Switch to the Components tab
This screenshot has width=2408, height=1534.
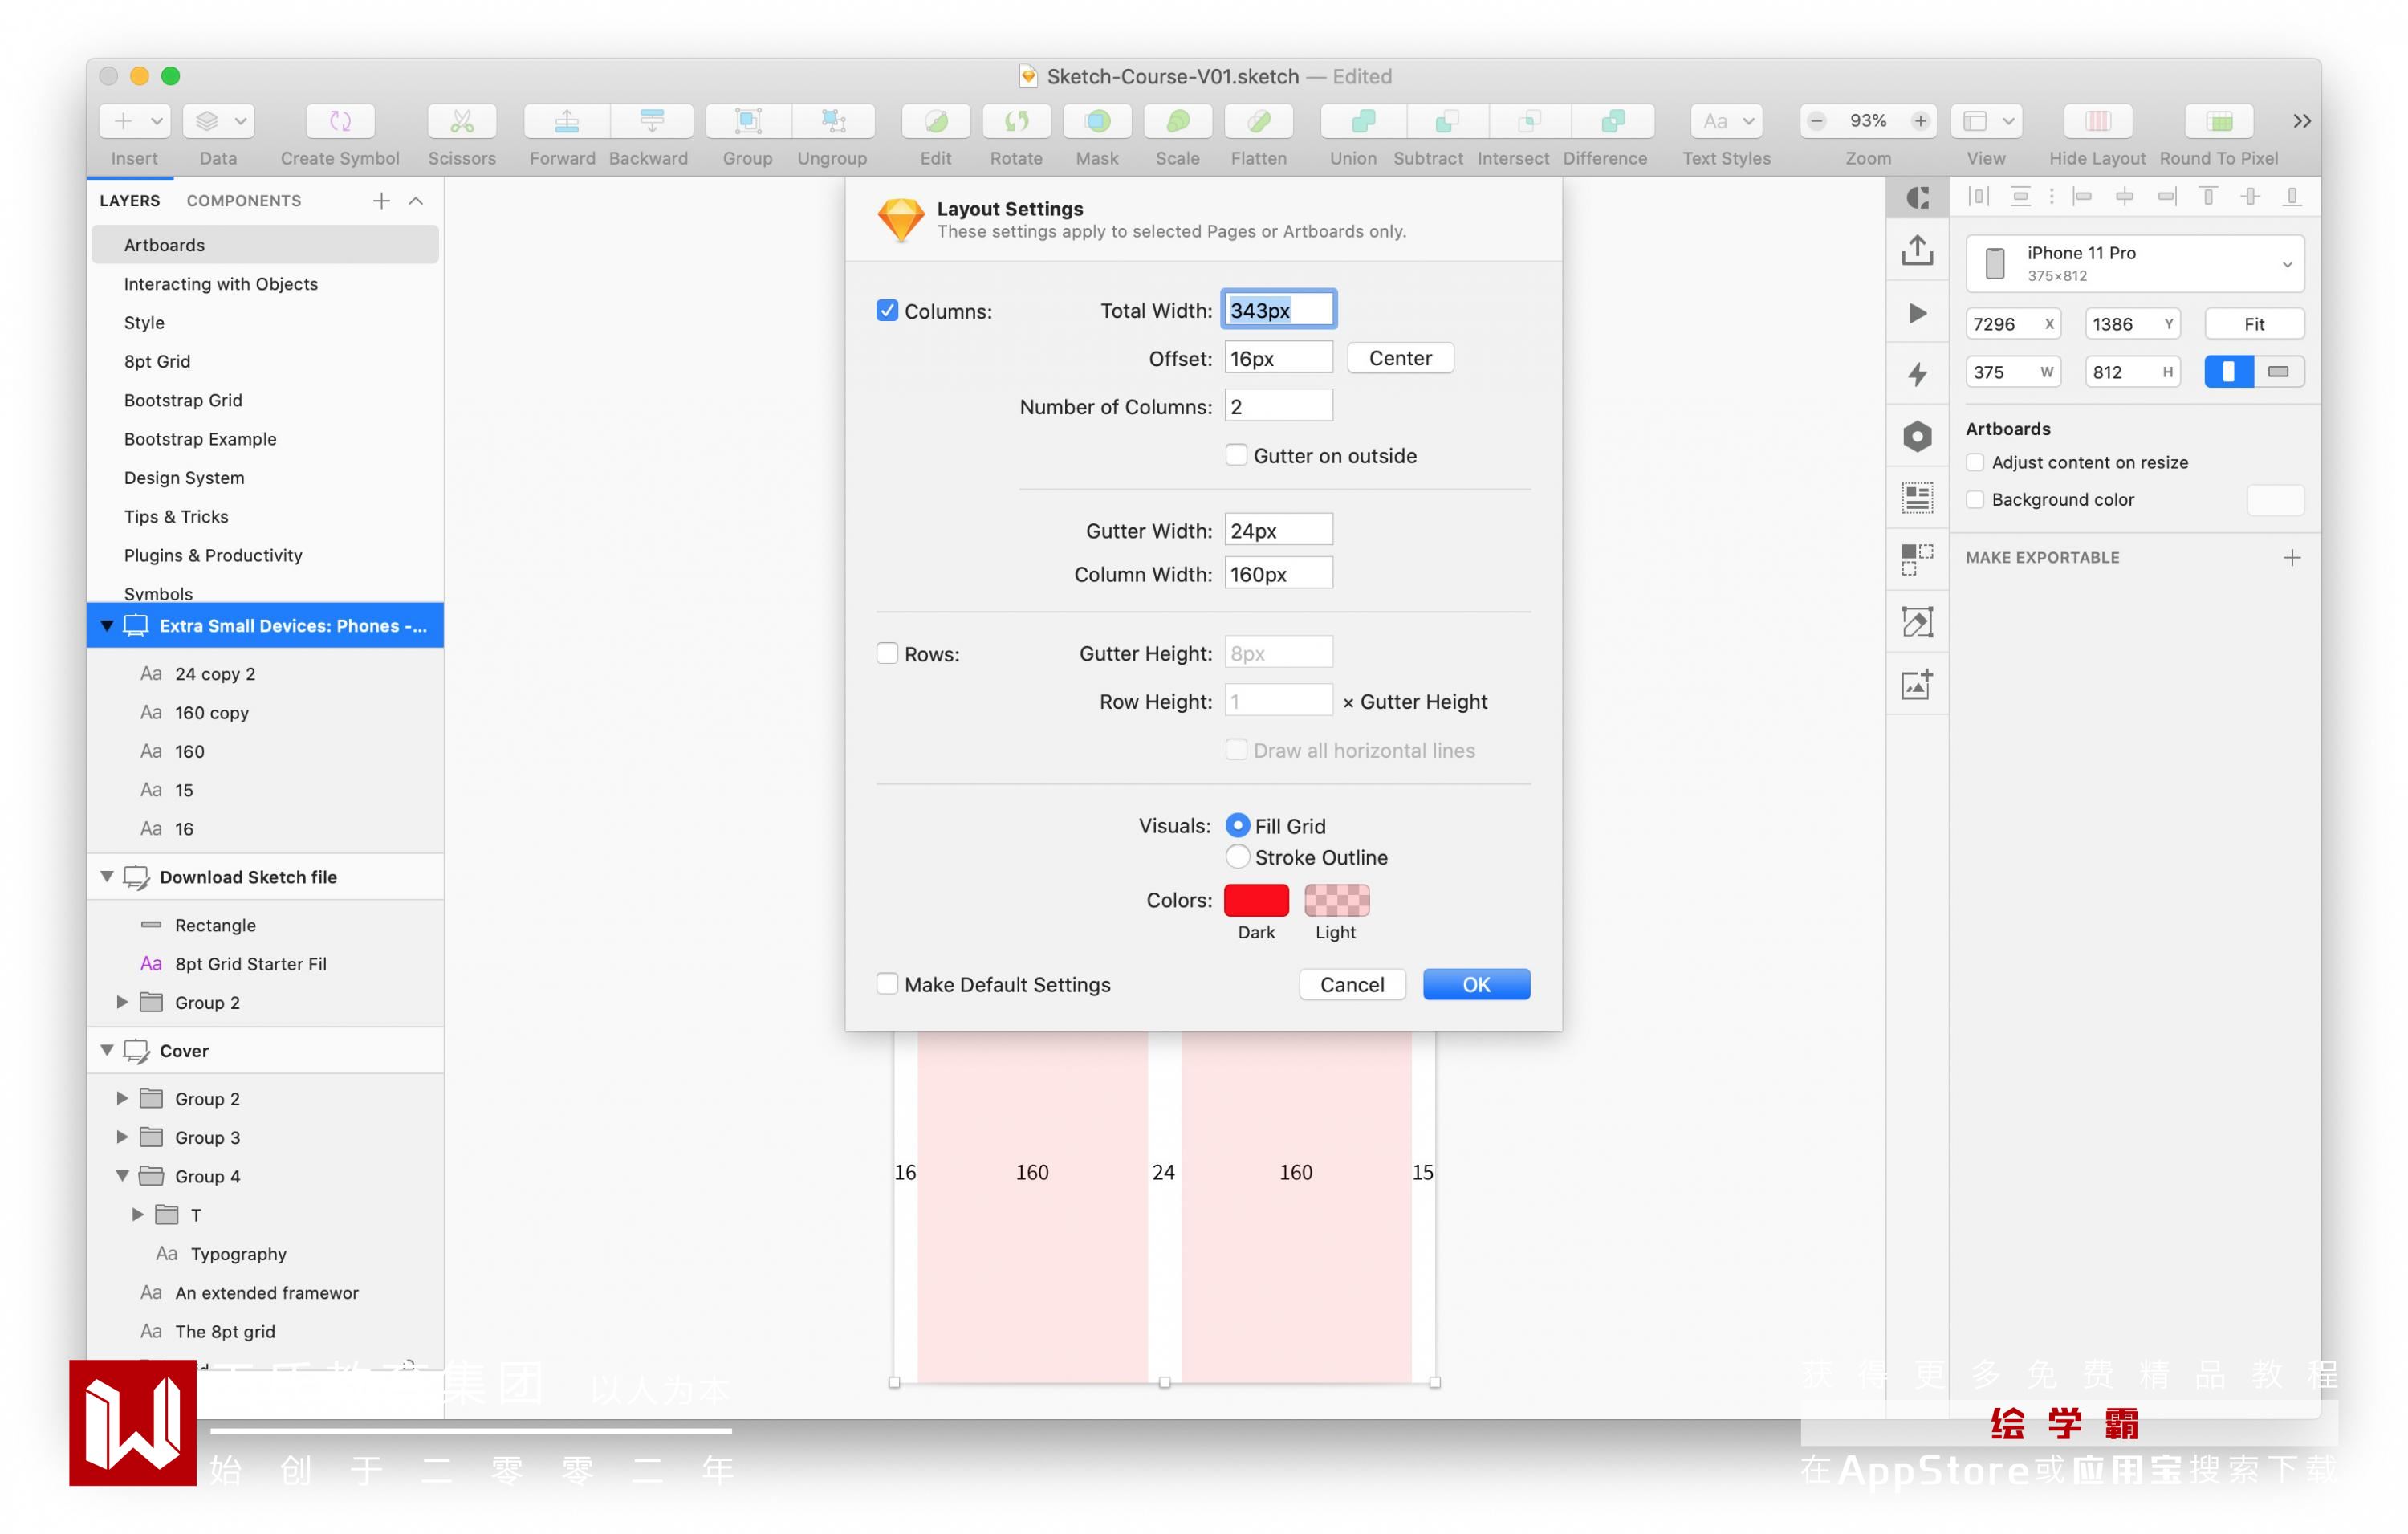pyautogui.click(x=243, y=201)
